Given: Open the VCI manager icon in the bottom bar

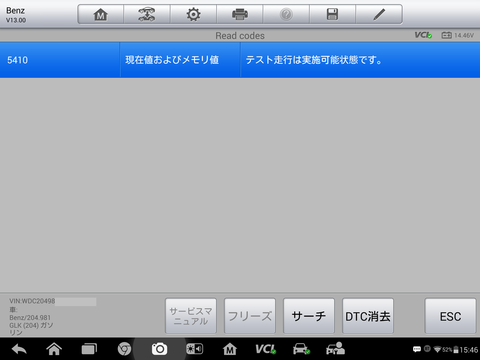Looking at the screenshot, I should 265,349.
